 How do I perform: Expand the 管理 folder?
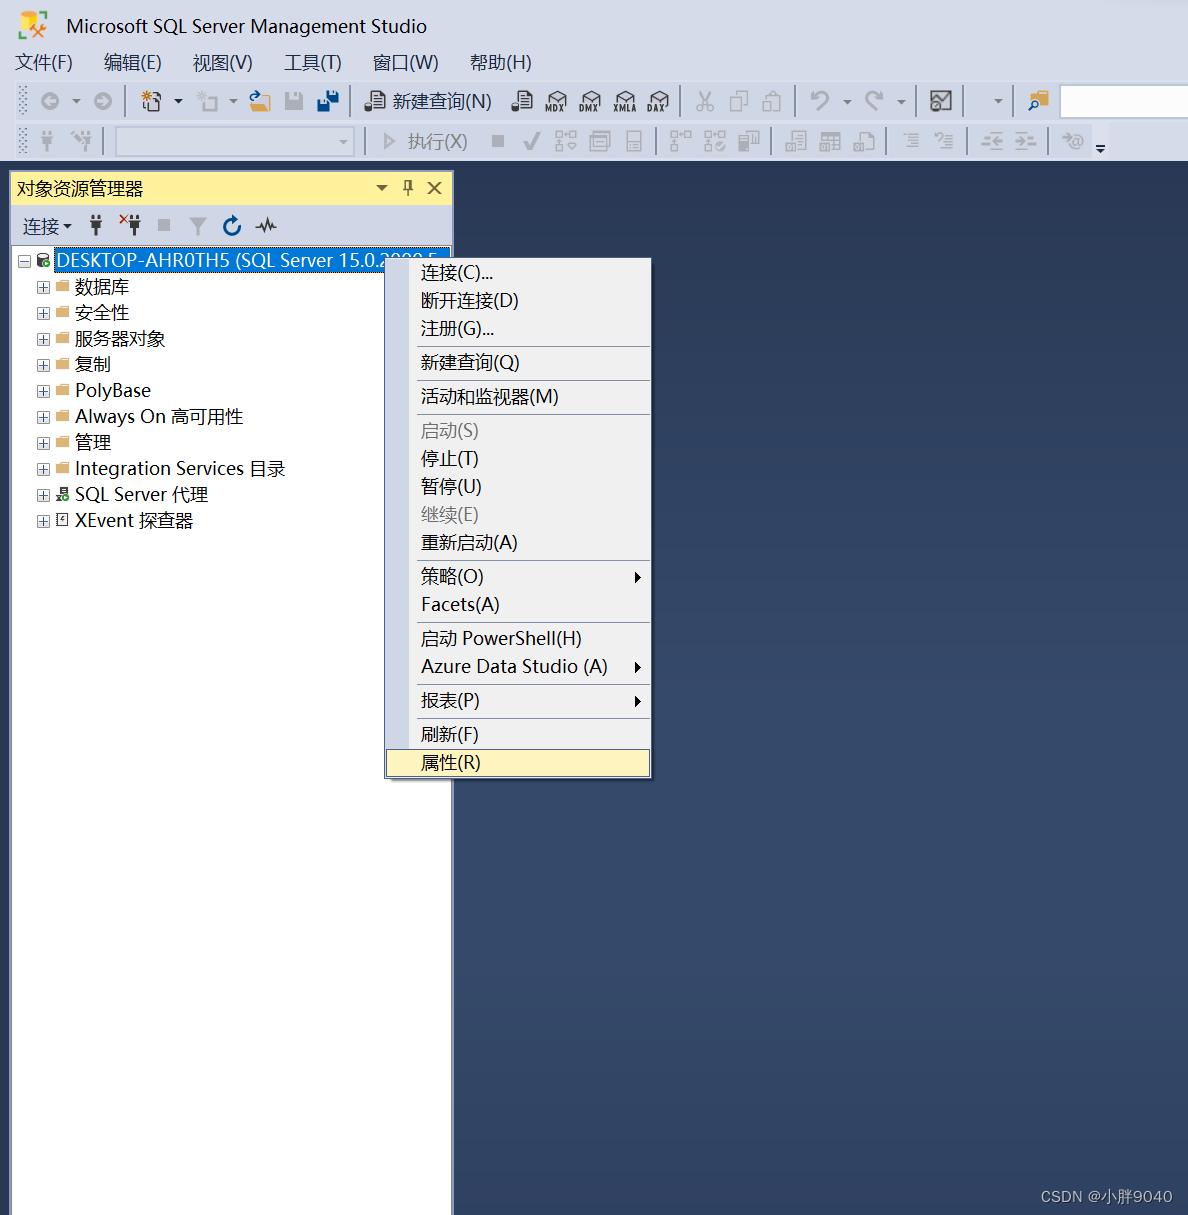click(x=43, y=443)
